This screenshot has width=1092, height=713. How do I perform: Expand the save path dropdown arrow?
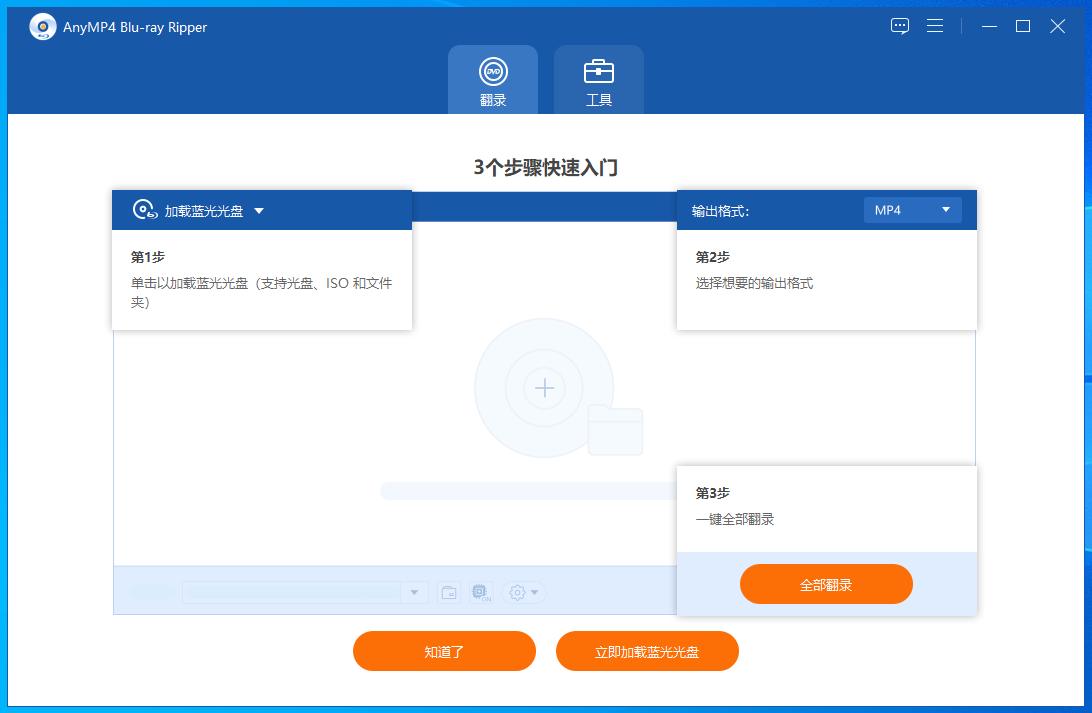click(415, 592)
